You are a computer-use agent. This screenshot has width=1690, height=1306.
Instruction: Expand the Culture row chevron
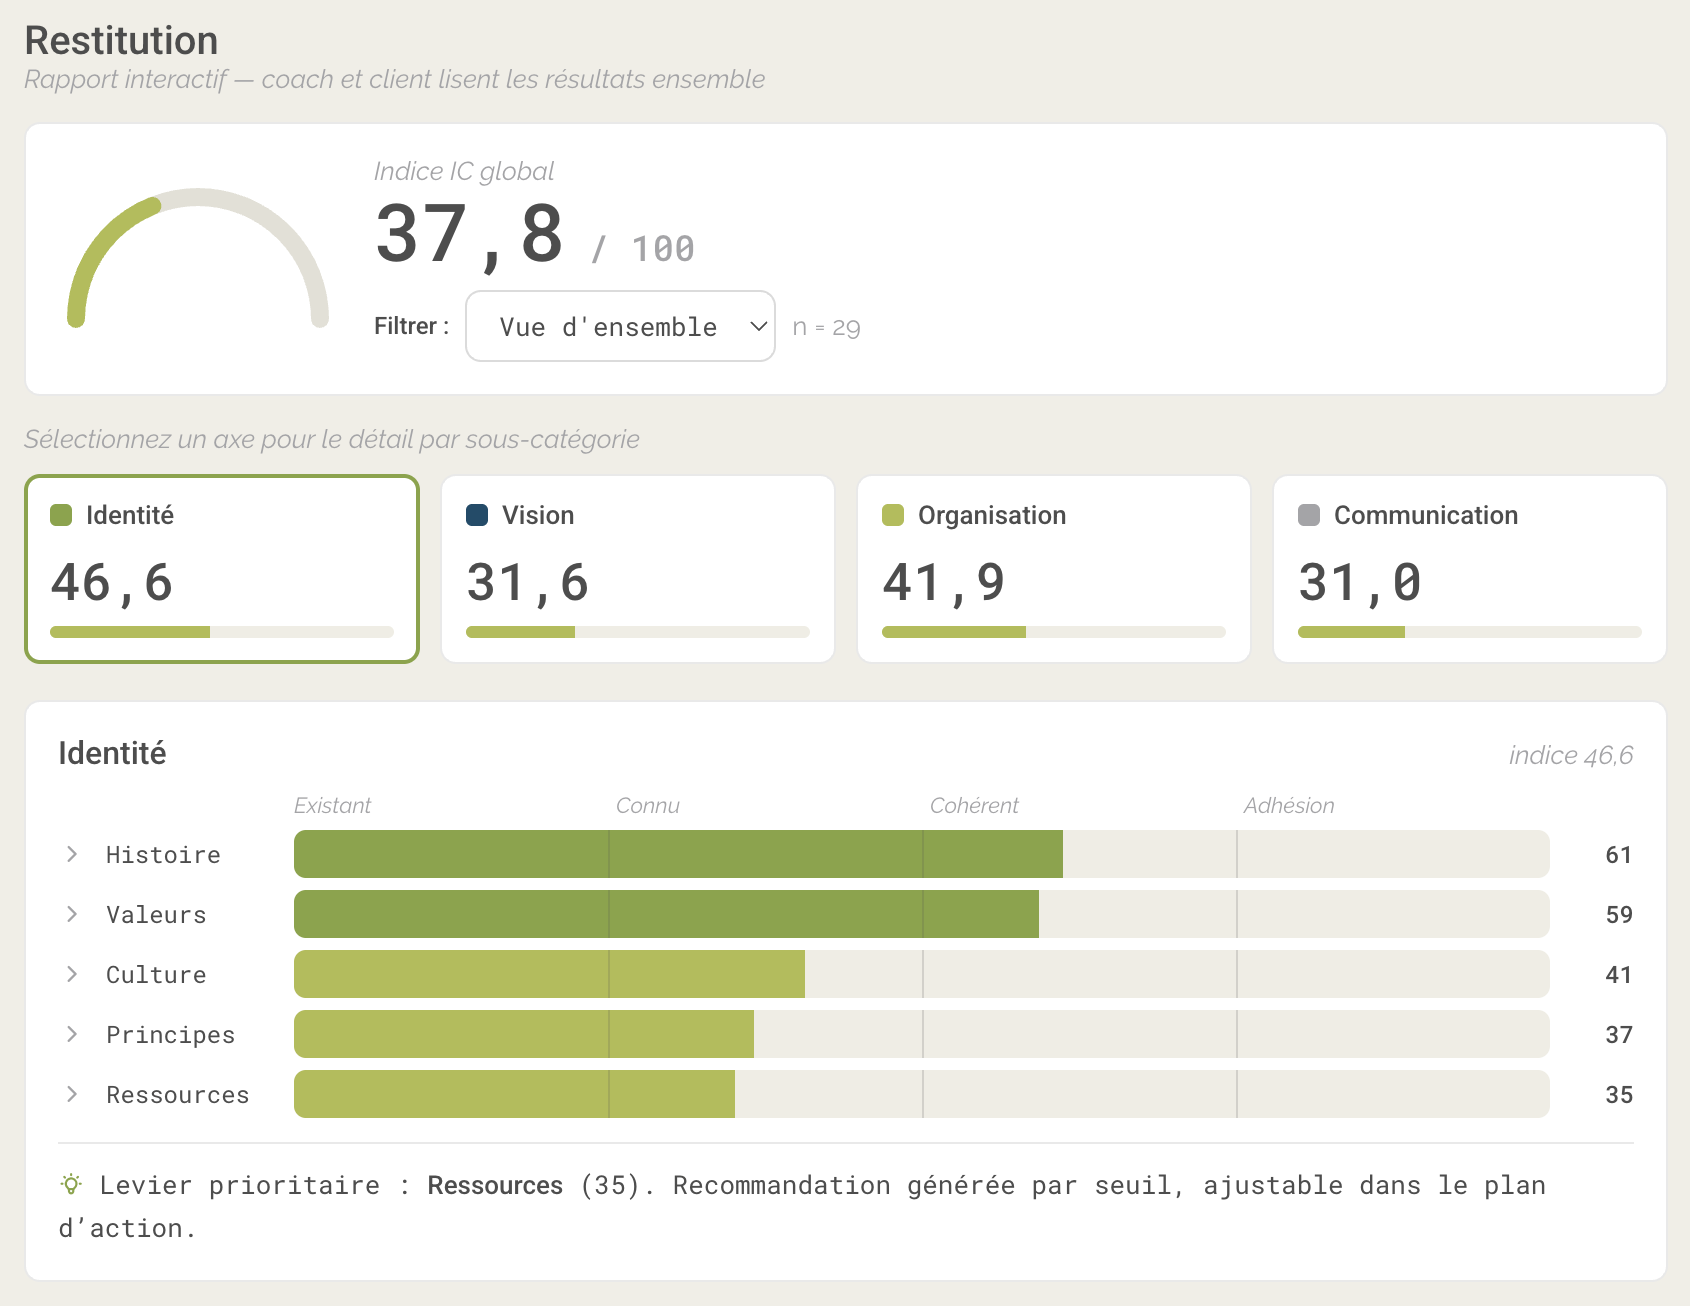pos(72,974)
